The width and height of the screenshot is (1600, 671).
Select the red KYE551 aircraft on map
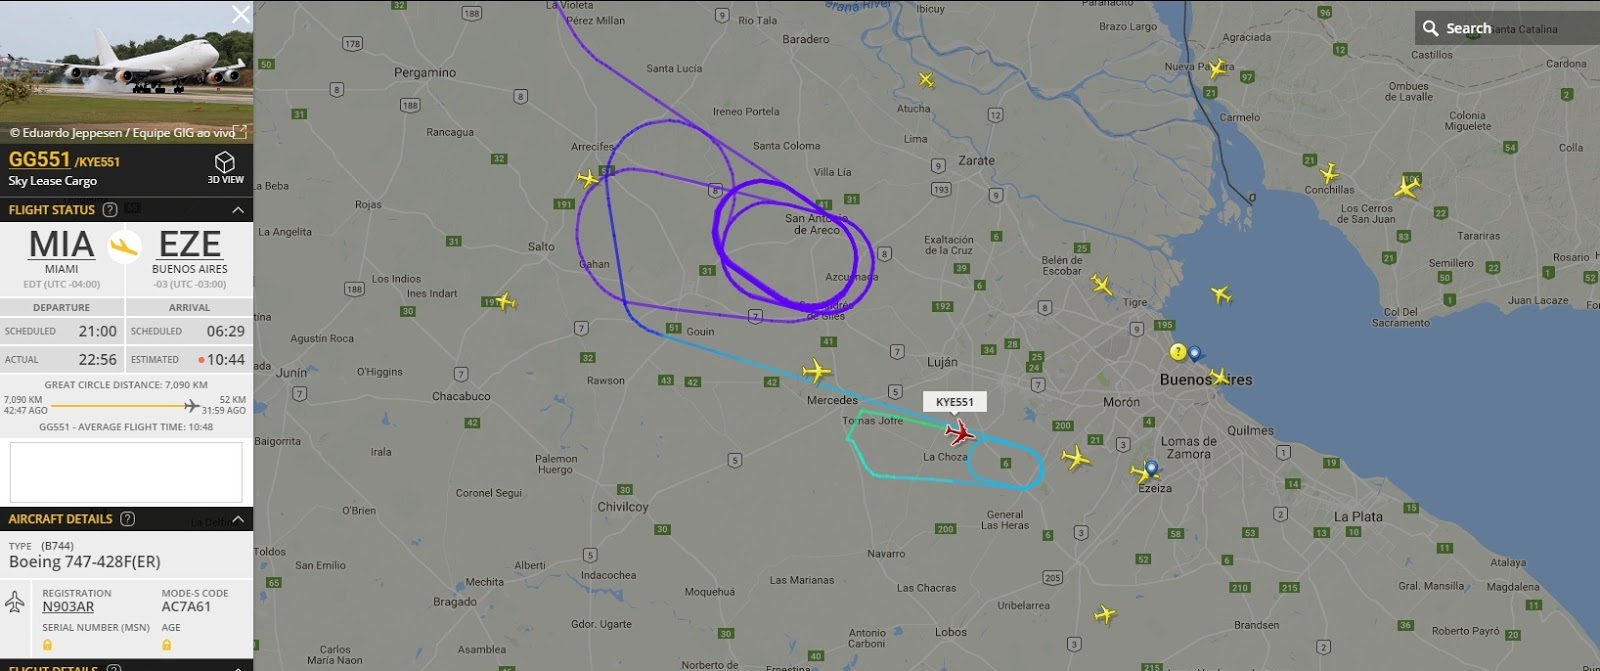tap(959, 433)
